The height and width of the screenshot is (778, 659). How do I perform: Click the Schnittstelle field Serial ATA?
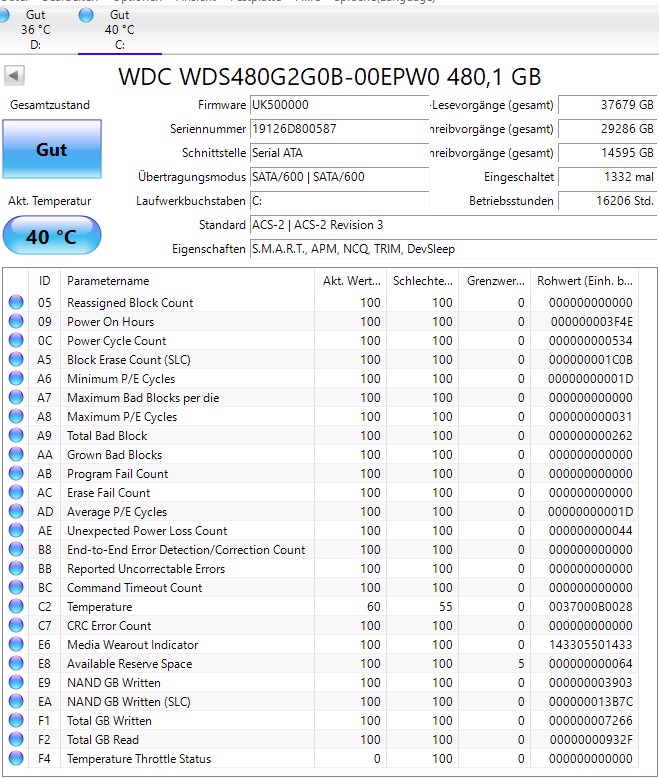point(339,153)
